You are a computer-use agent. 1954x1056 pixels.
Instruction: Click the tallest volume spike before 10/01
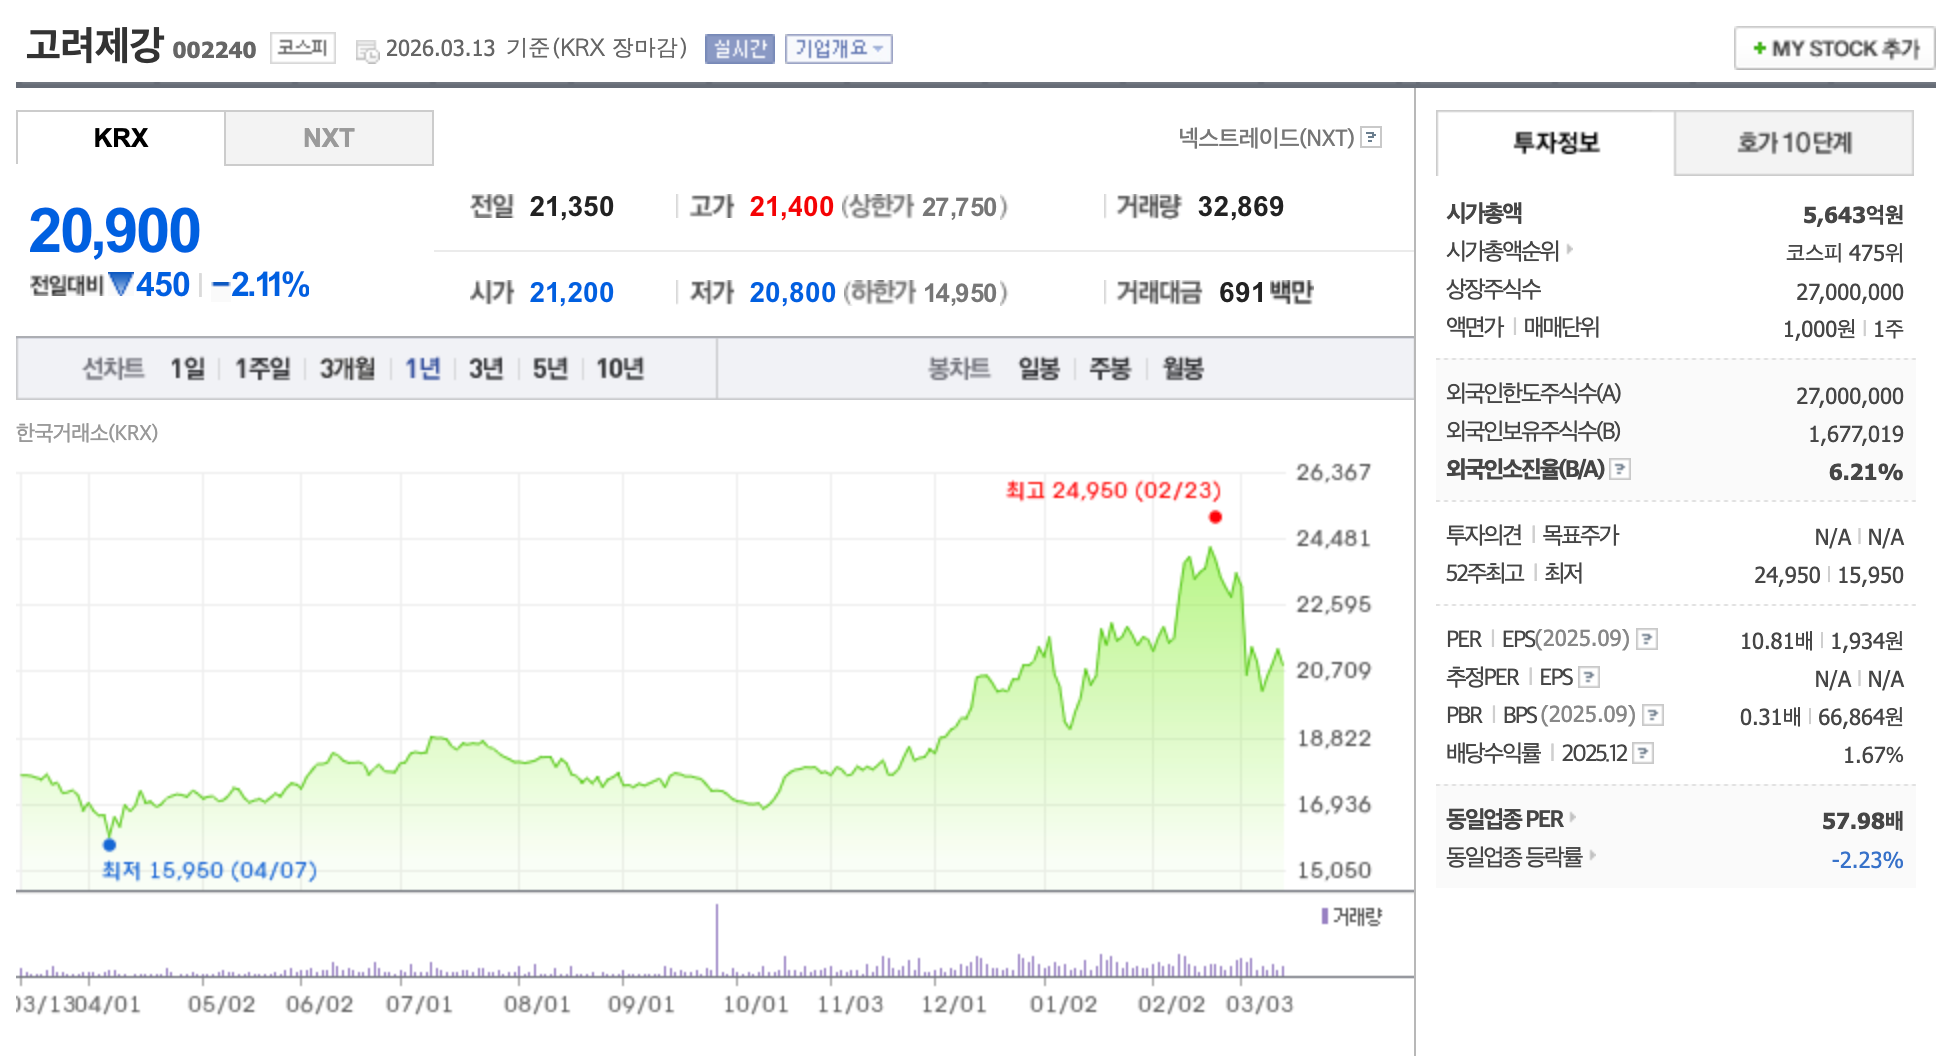pos(716,940)
